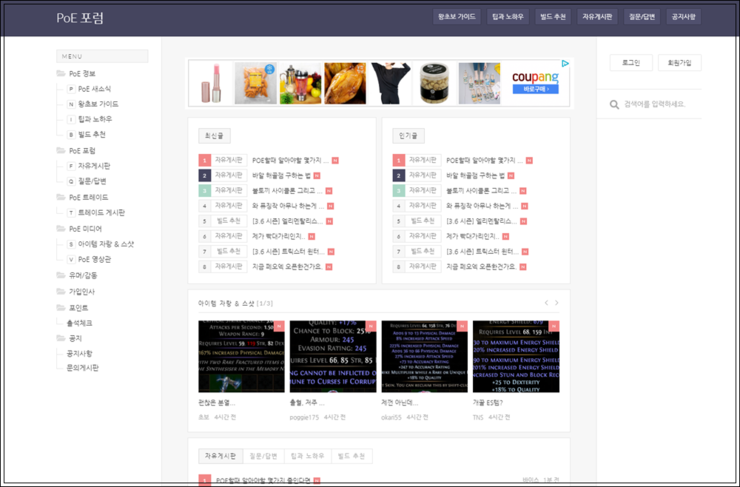Viewport: 740px width, 487px height.
Task: Open the 괜찮은 분열 screenshot thumbnail
Action: pos(241,357)
